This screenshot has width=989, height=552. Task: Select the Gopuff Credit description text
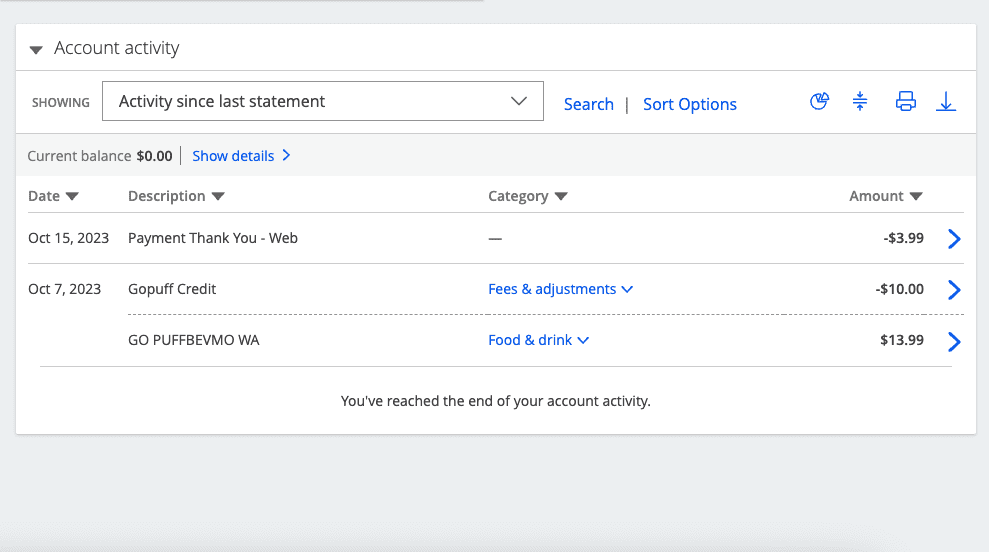pos(172,289)
